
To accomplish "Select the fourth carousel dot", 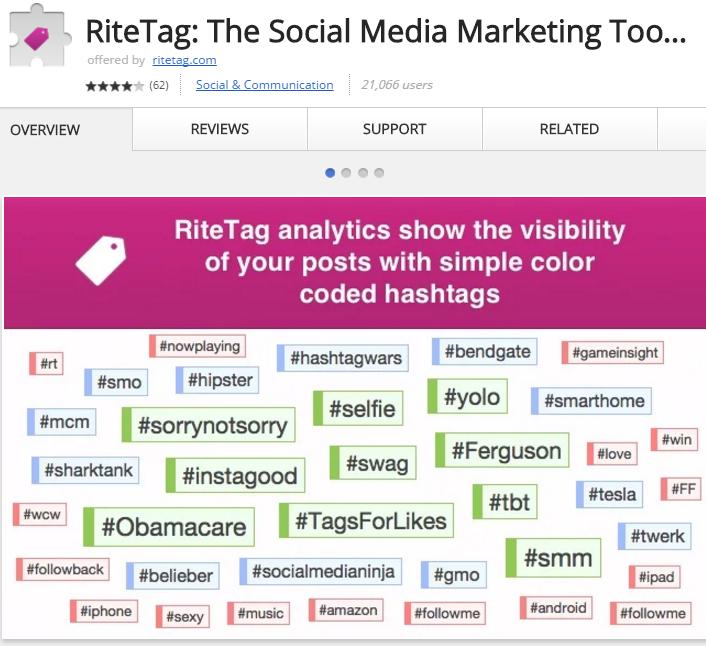I will click(379, 173).
